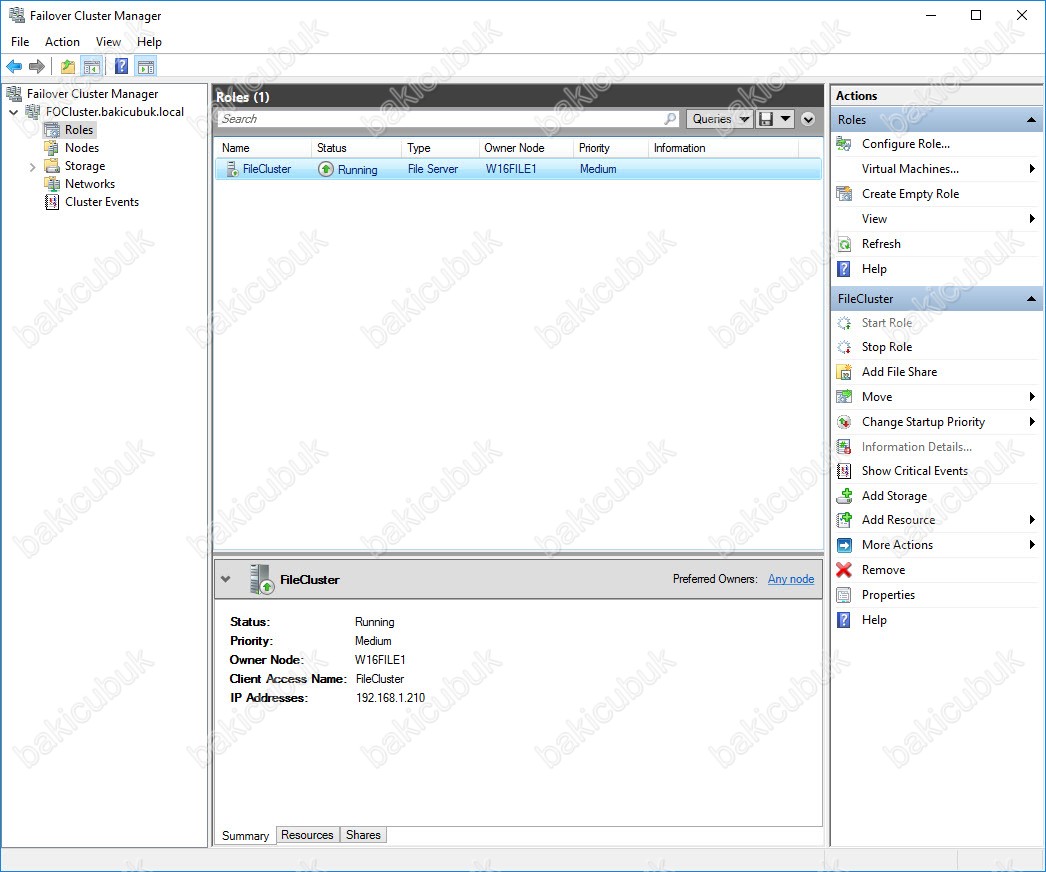The height and width of the screenshot is (872, 1046).
Task: Select Networks in the console tree
Action: [x=89, y=183]
